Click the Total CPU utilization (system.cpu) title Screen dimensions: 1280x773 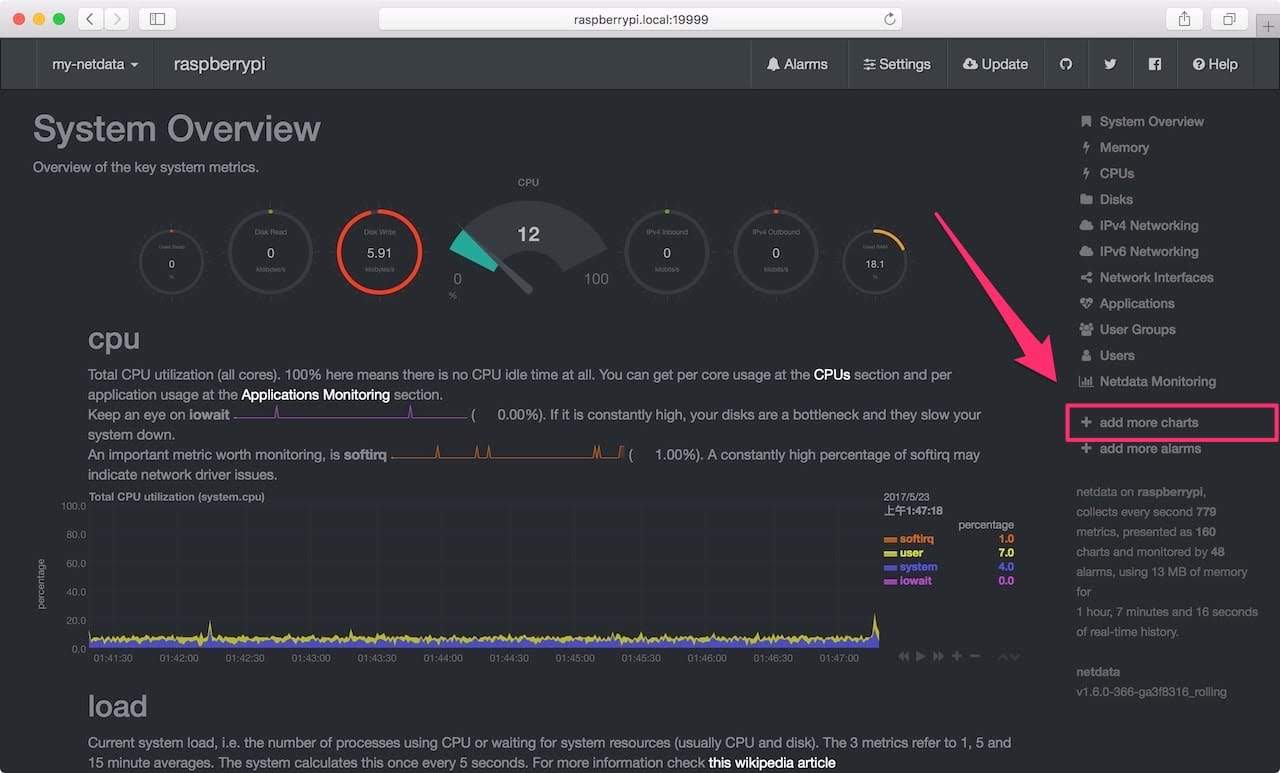click(x=176, y=497)
